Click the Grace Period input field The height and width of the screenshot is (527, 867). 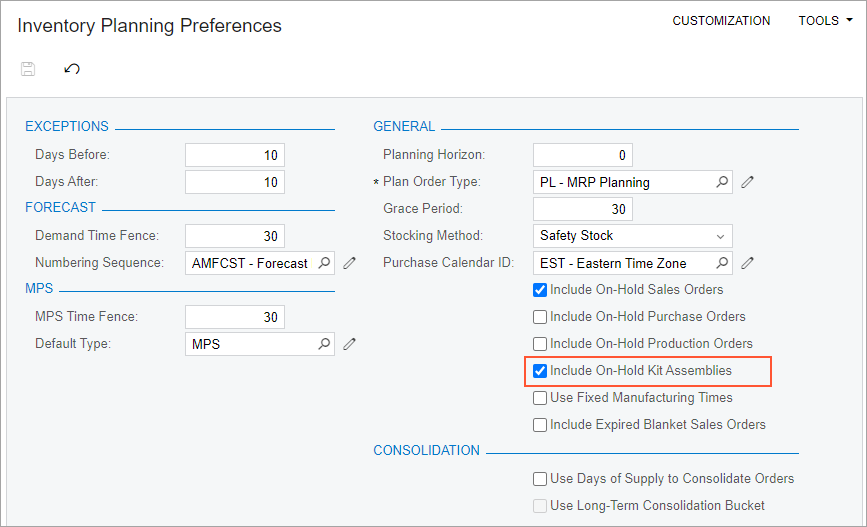click(583, 209)
